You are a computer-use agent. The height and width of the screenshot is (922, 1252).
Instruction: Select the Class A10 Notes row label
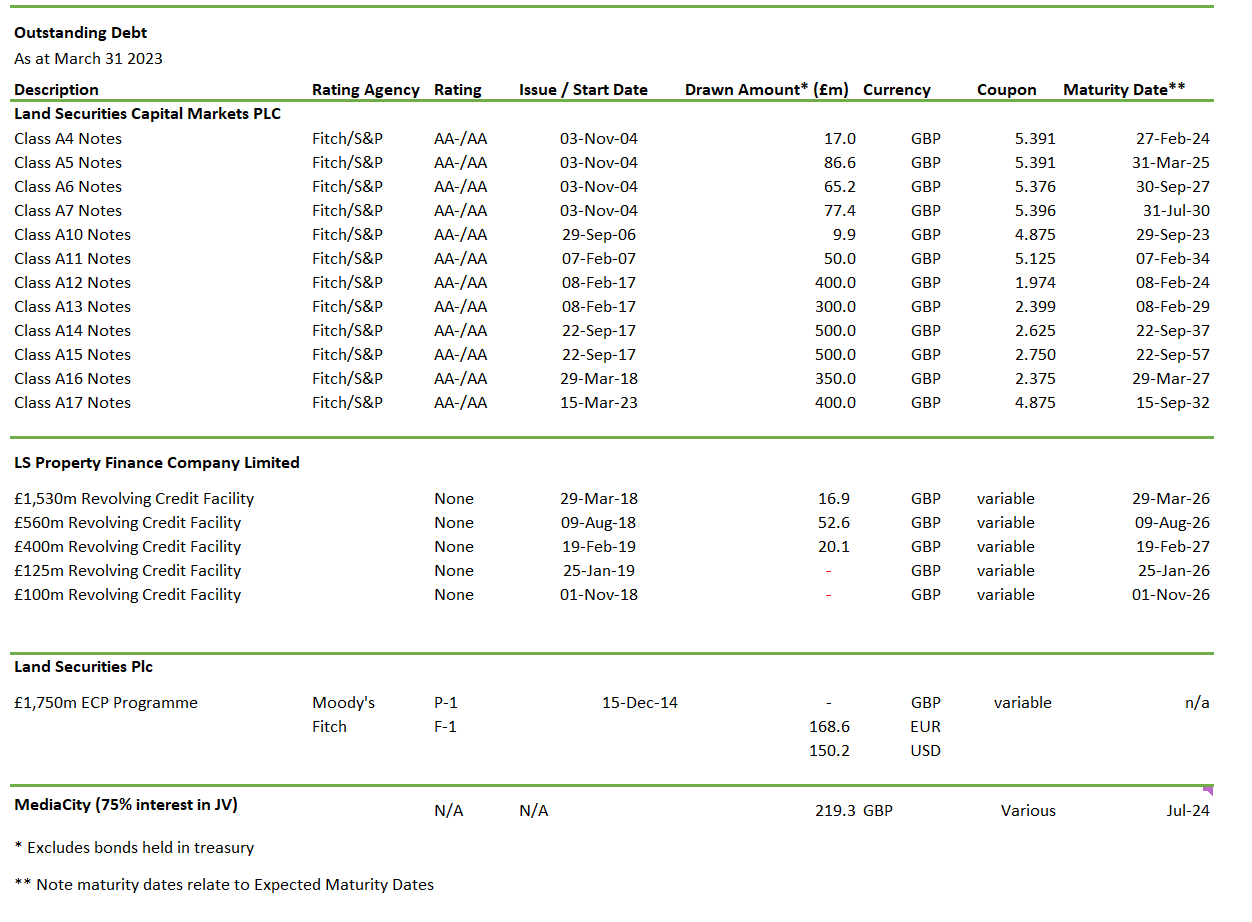(72, 234)
